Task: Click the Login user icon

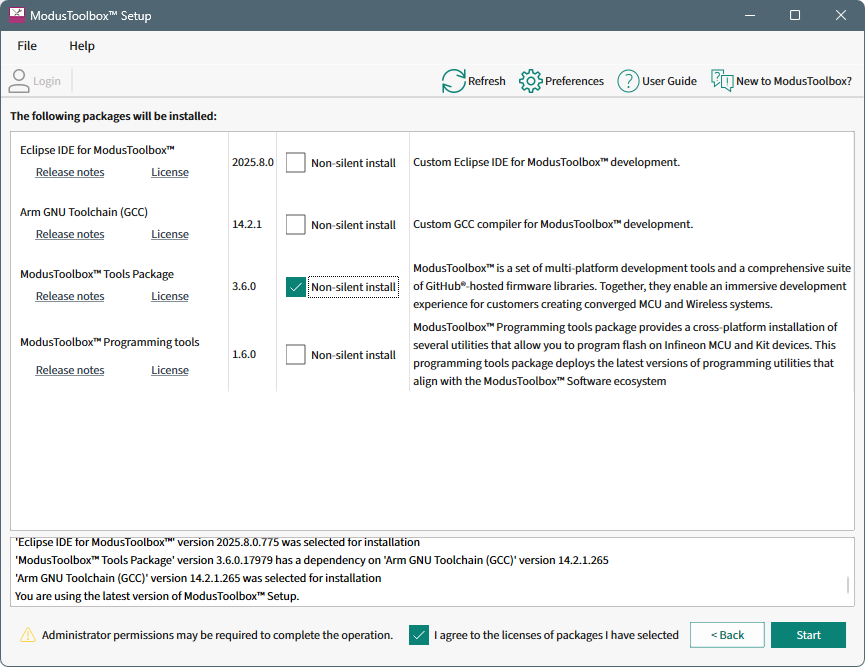Action: 19,81
